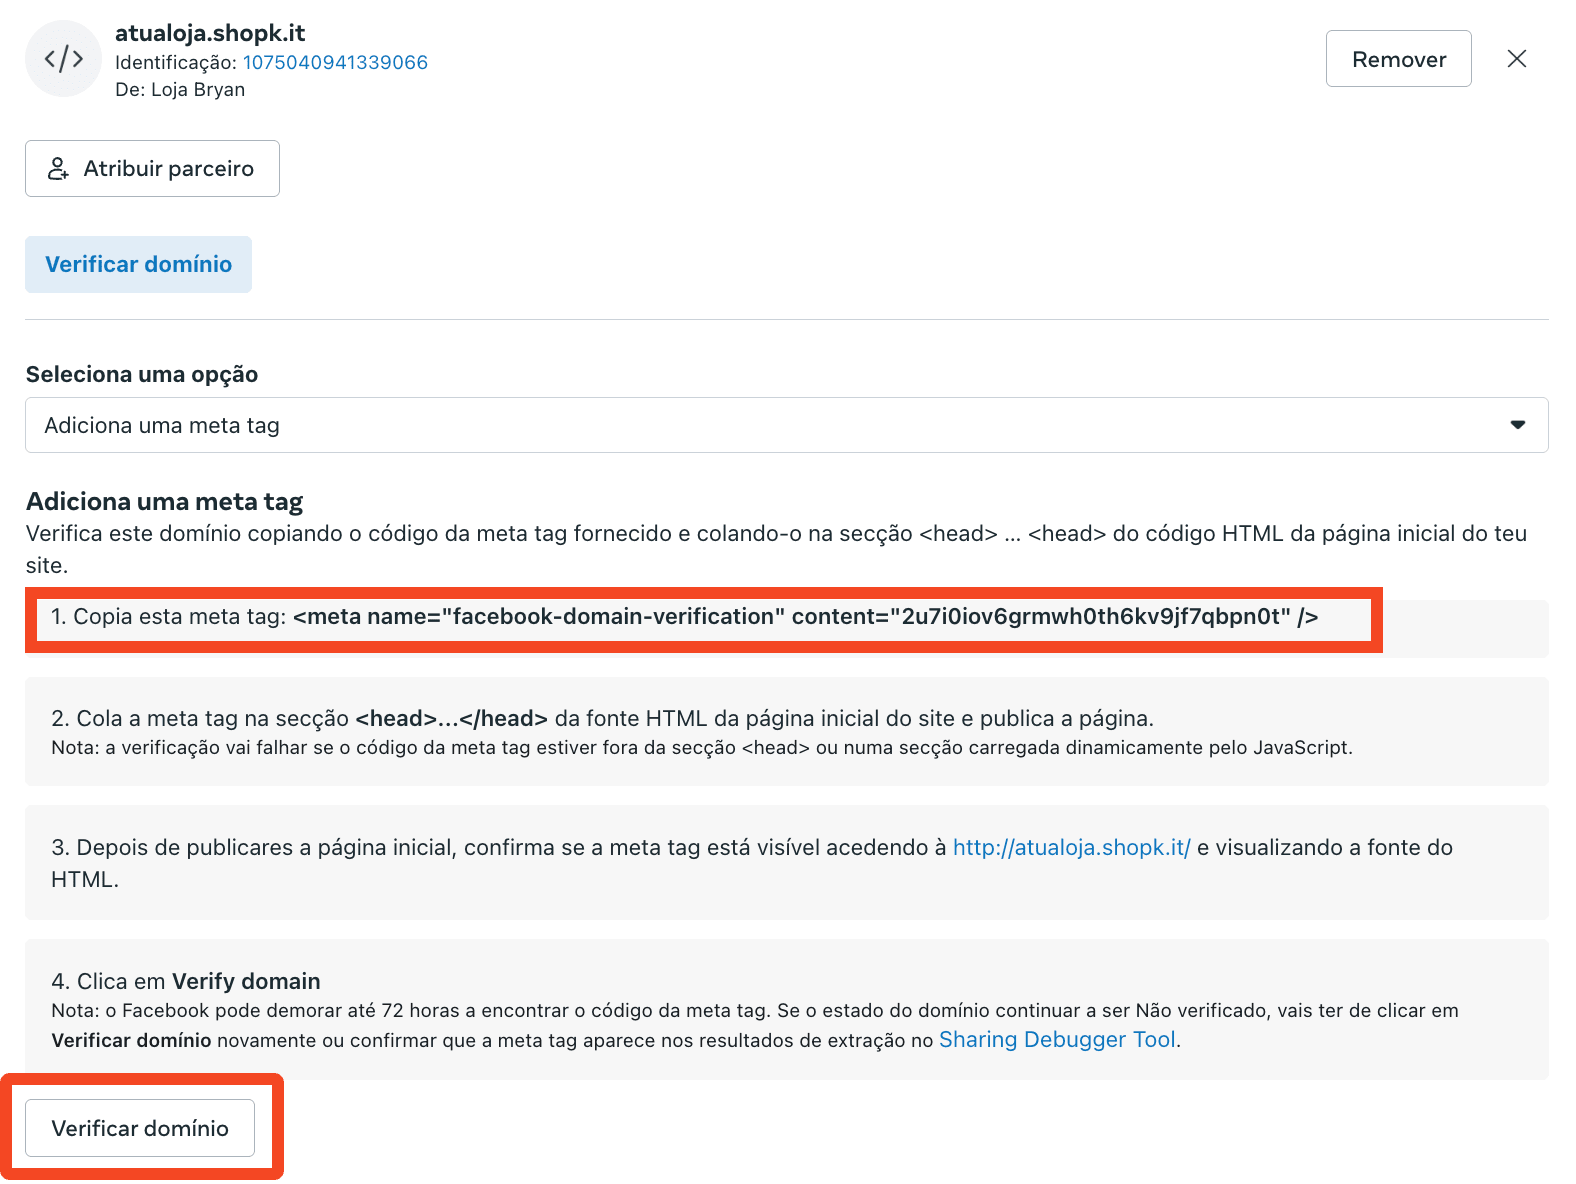Open the Seleciona uma opção combo box
1576x1184 pixels.
(786, 425)
